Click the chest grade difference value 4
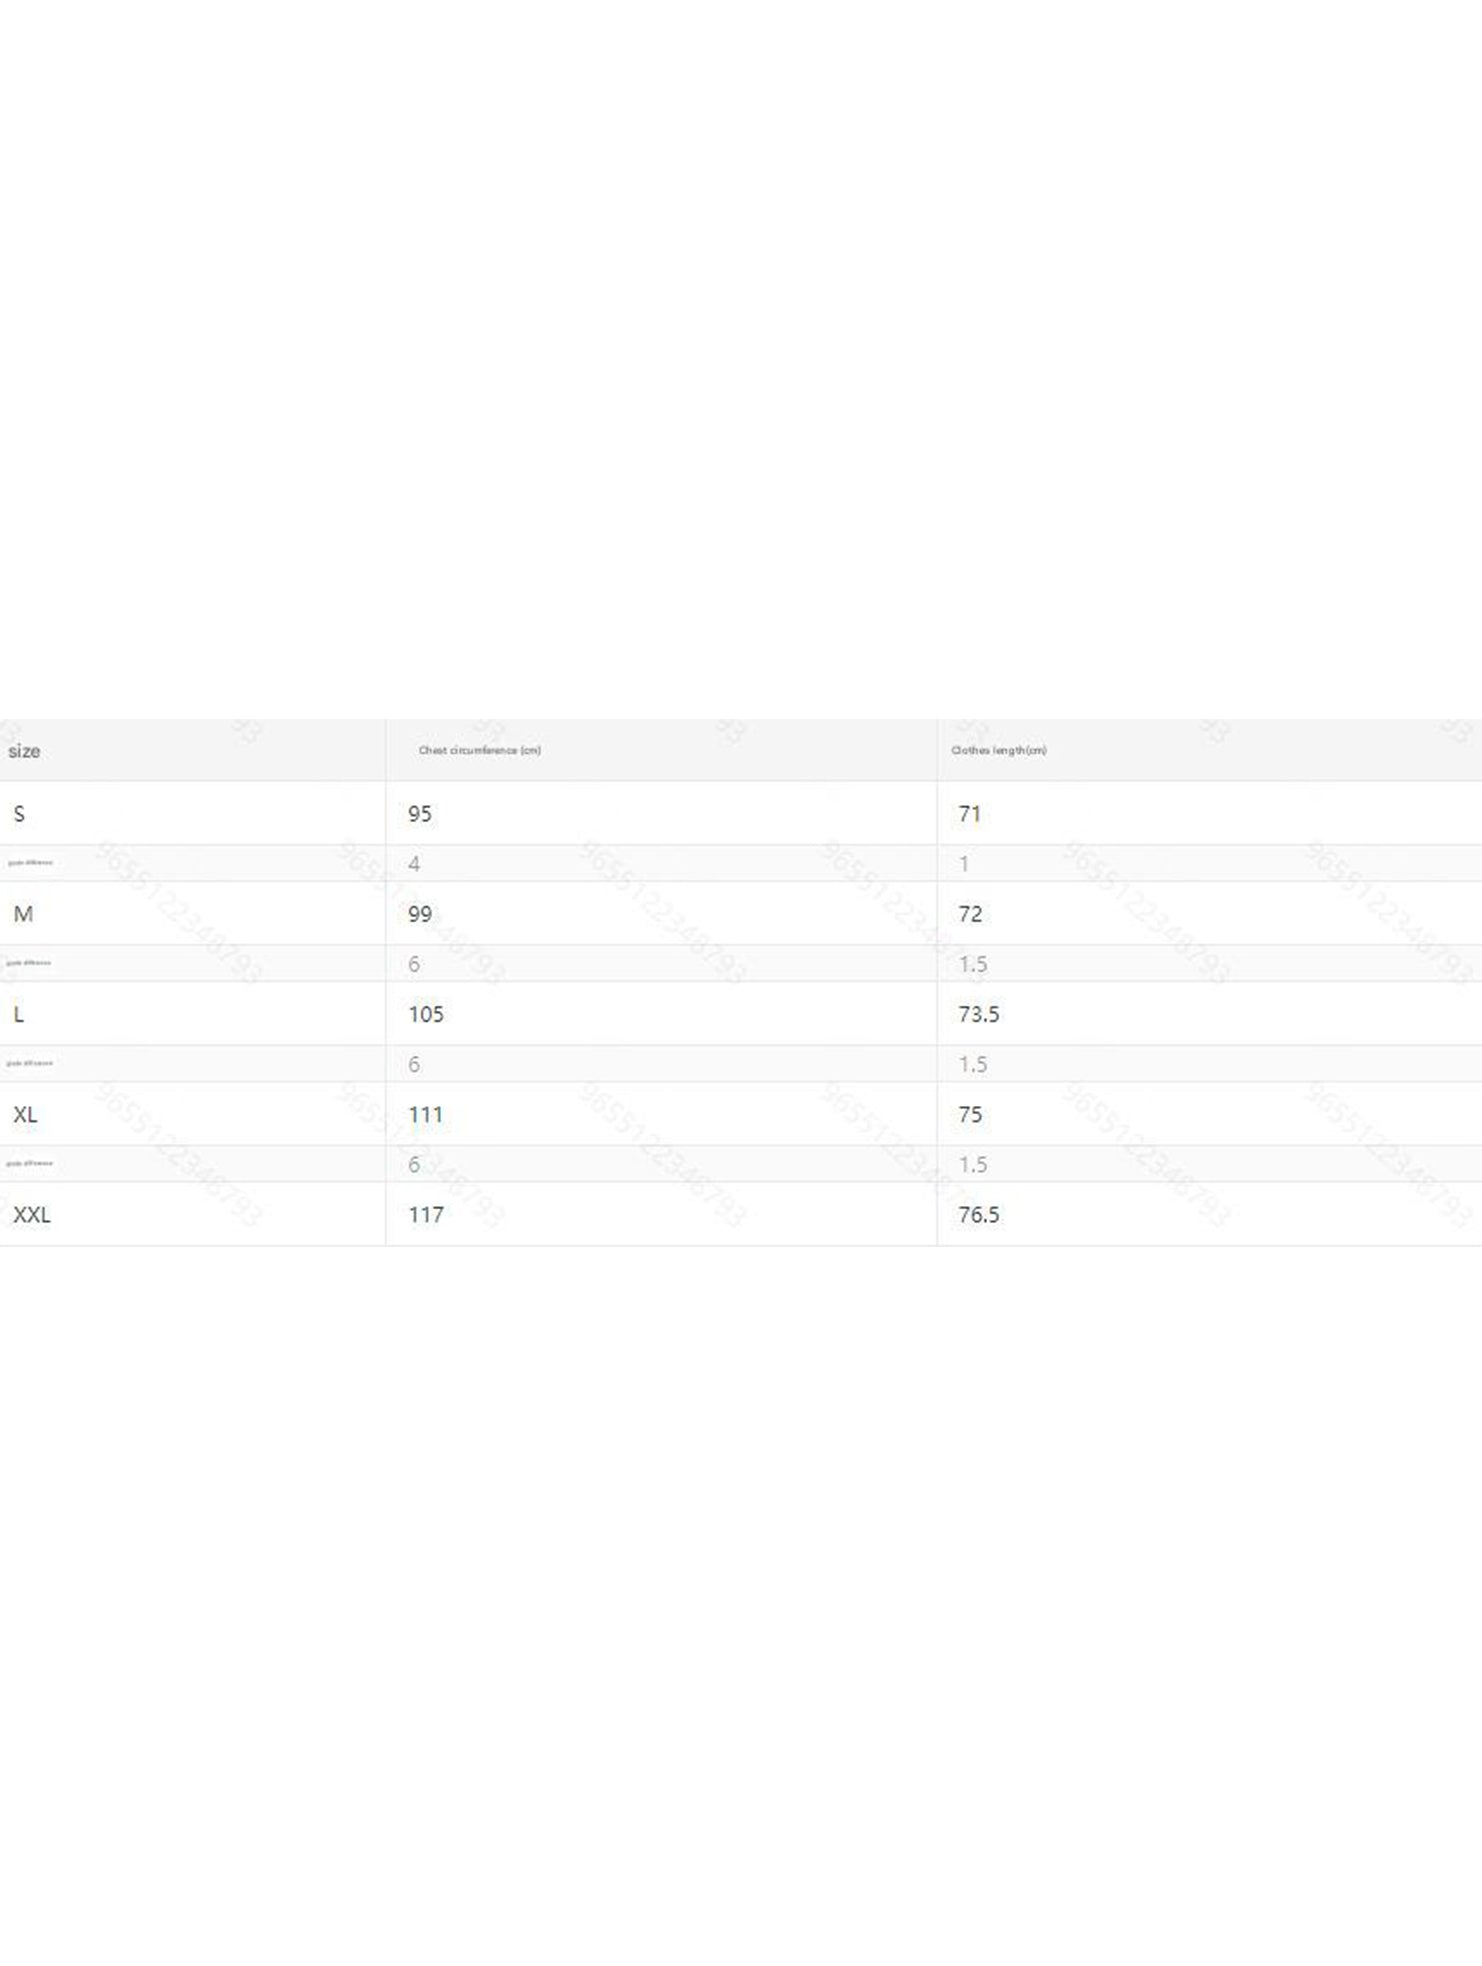 (414, 864)
